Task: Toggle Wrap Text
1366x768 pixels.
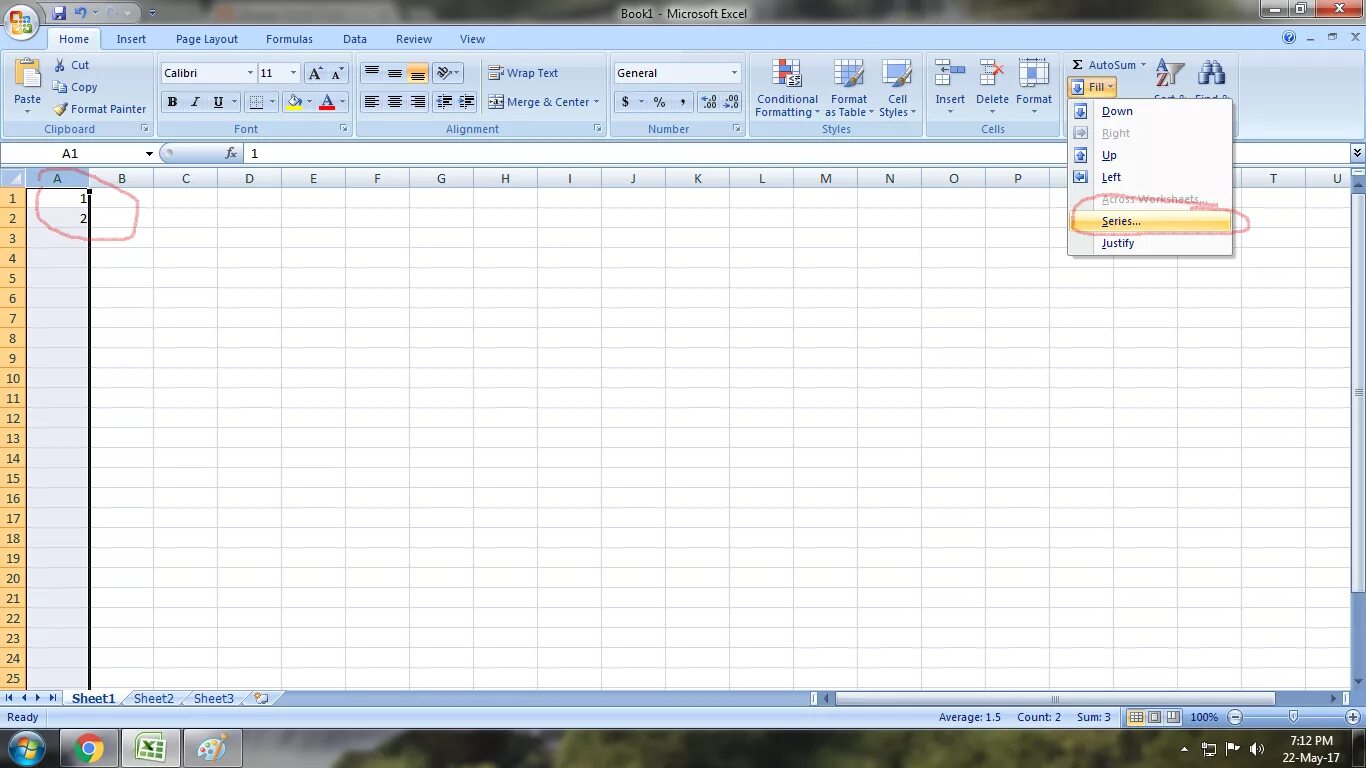Action: pos(523,73)
